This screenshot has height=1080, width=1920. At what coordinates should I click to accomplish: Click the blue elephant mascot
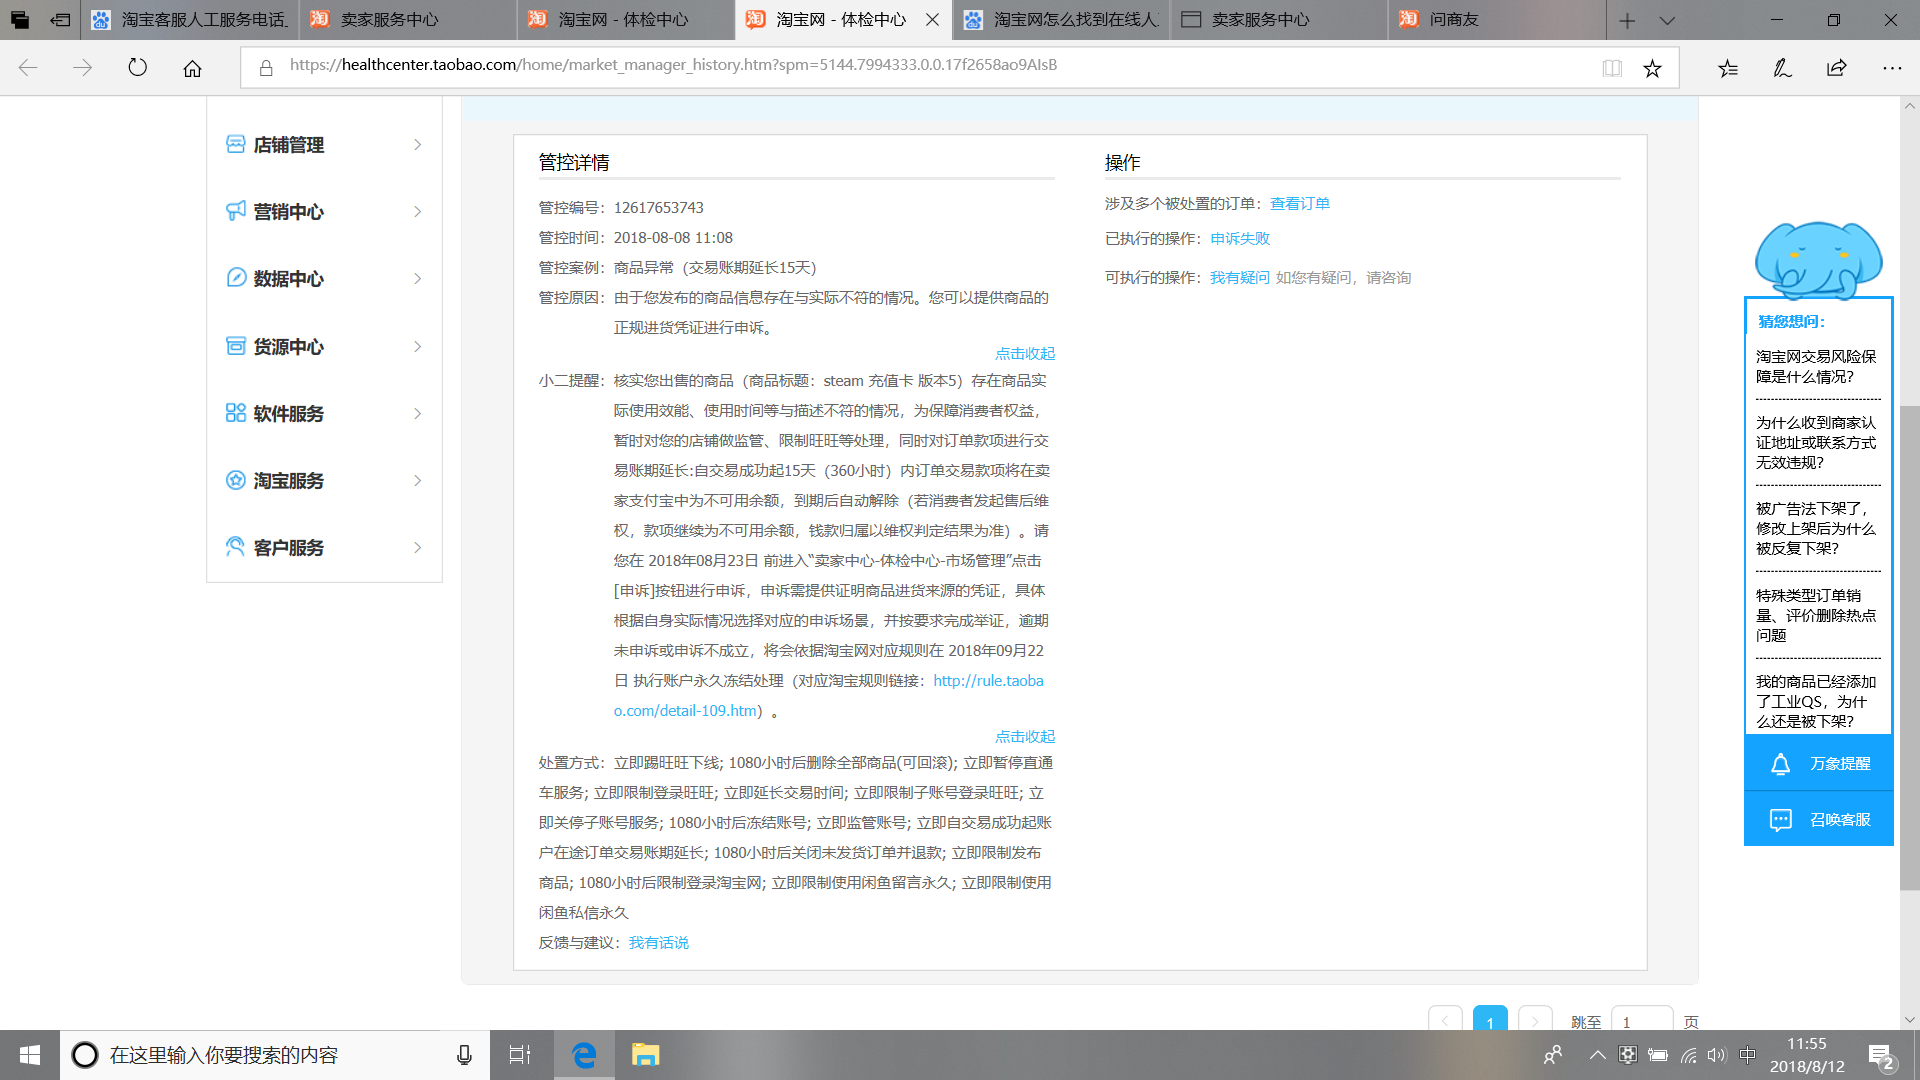click(1818, 260)
